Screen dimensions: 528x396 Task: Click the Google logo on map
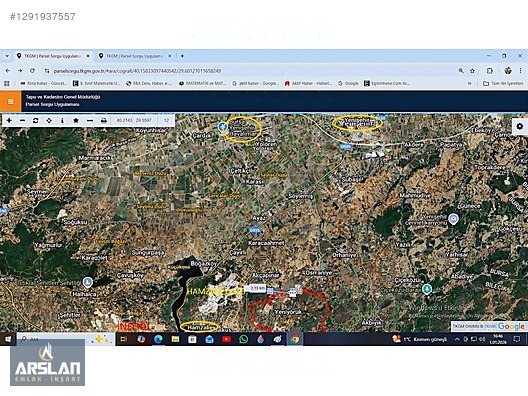coord(512,326)
